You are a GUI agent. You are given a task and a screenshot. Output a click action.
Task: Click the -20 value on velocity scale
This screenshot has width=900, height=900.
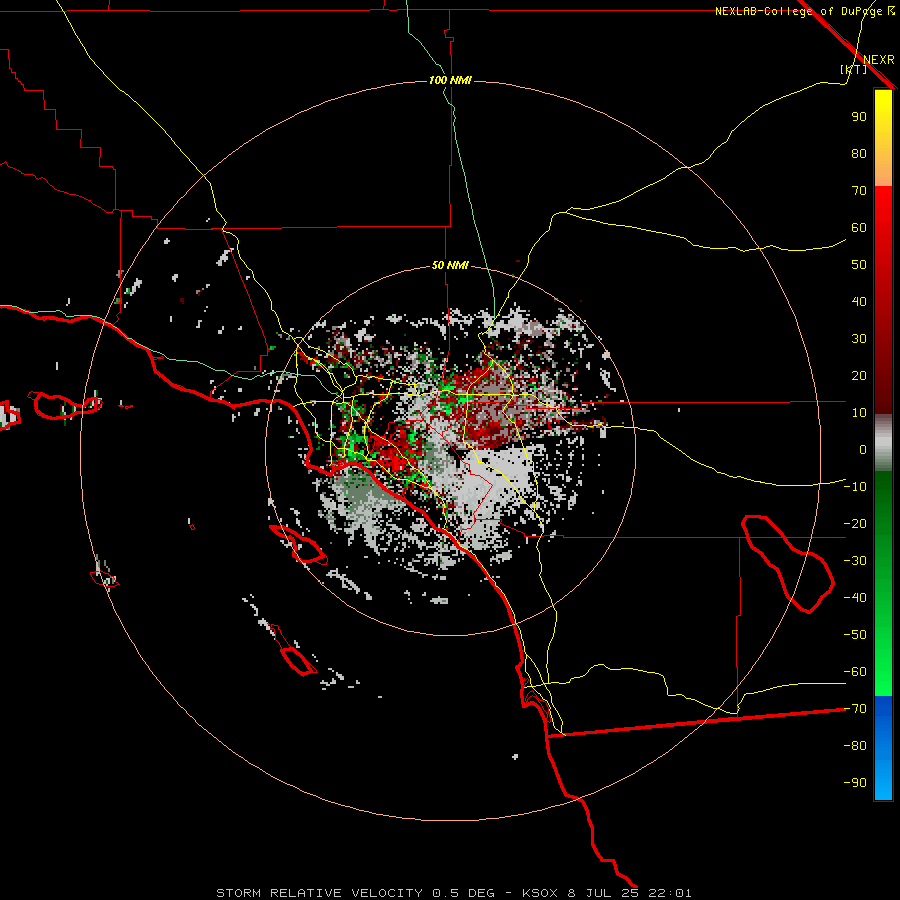click(855, 524)
